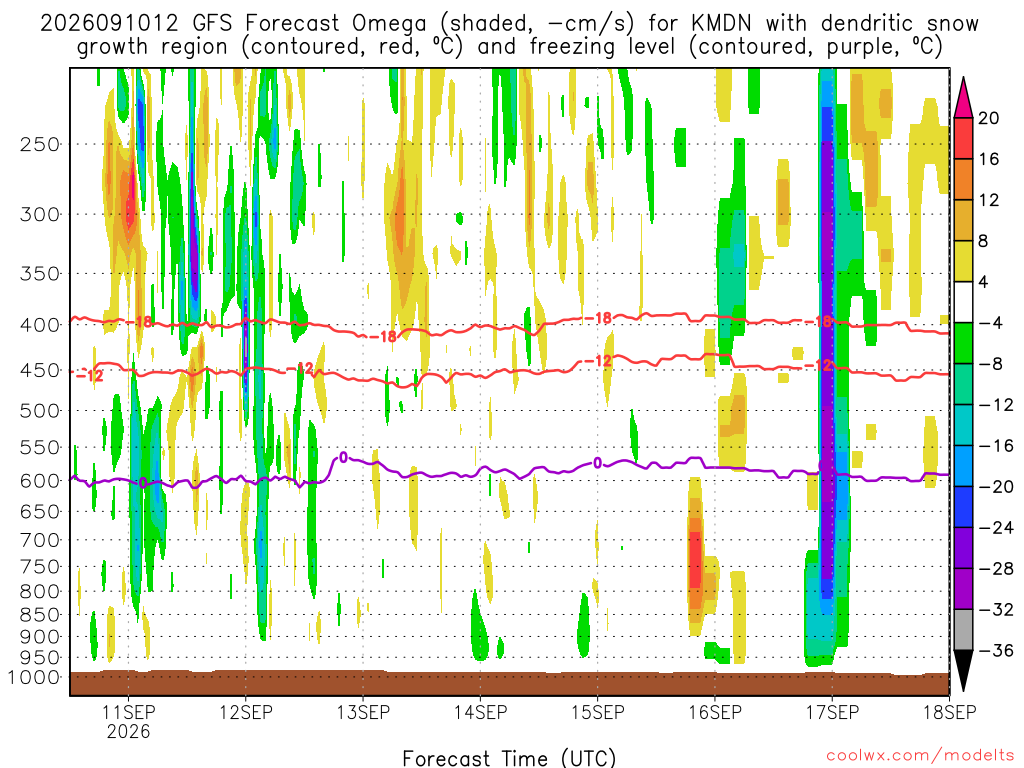This screenshot has width=1024, height=768.
Task: Click the red -12 contour label at left edge
Action: click(x=89, y=376)
